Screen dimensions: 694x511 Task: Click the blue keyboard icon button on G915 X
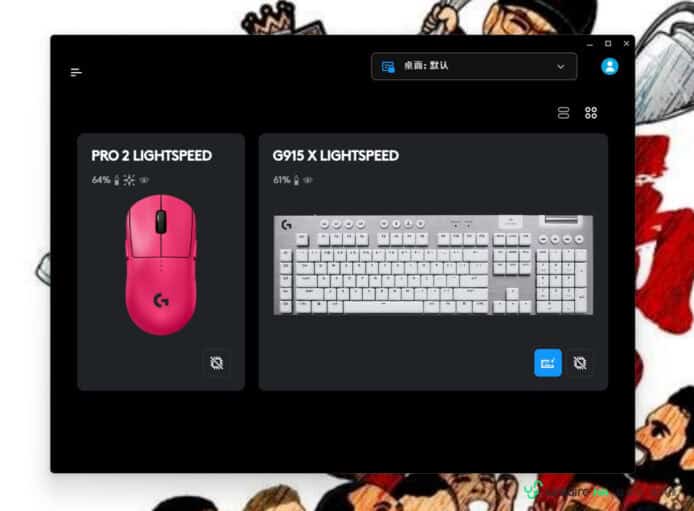pos(548,363)
